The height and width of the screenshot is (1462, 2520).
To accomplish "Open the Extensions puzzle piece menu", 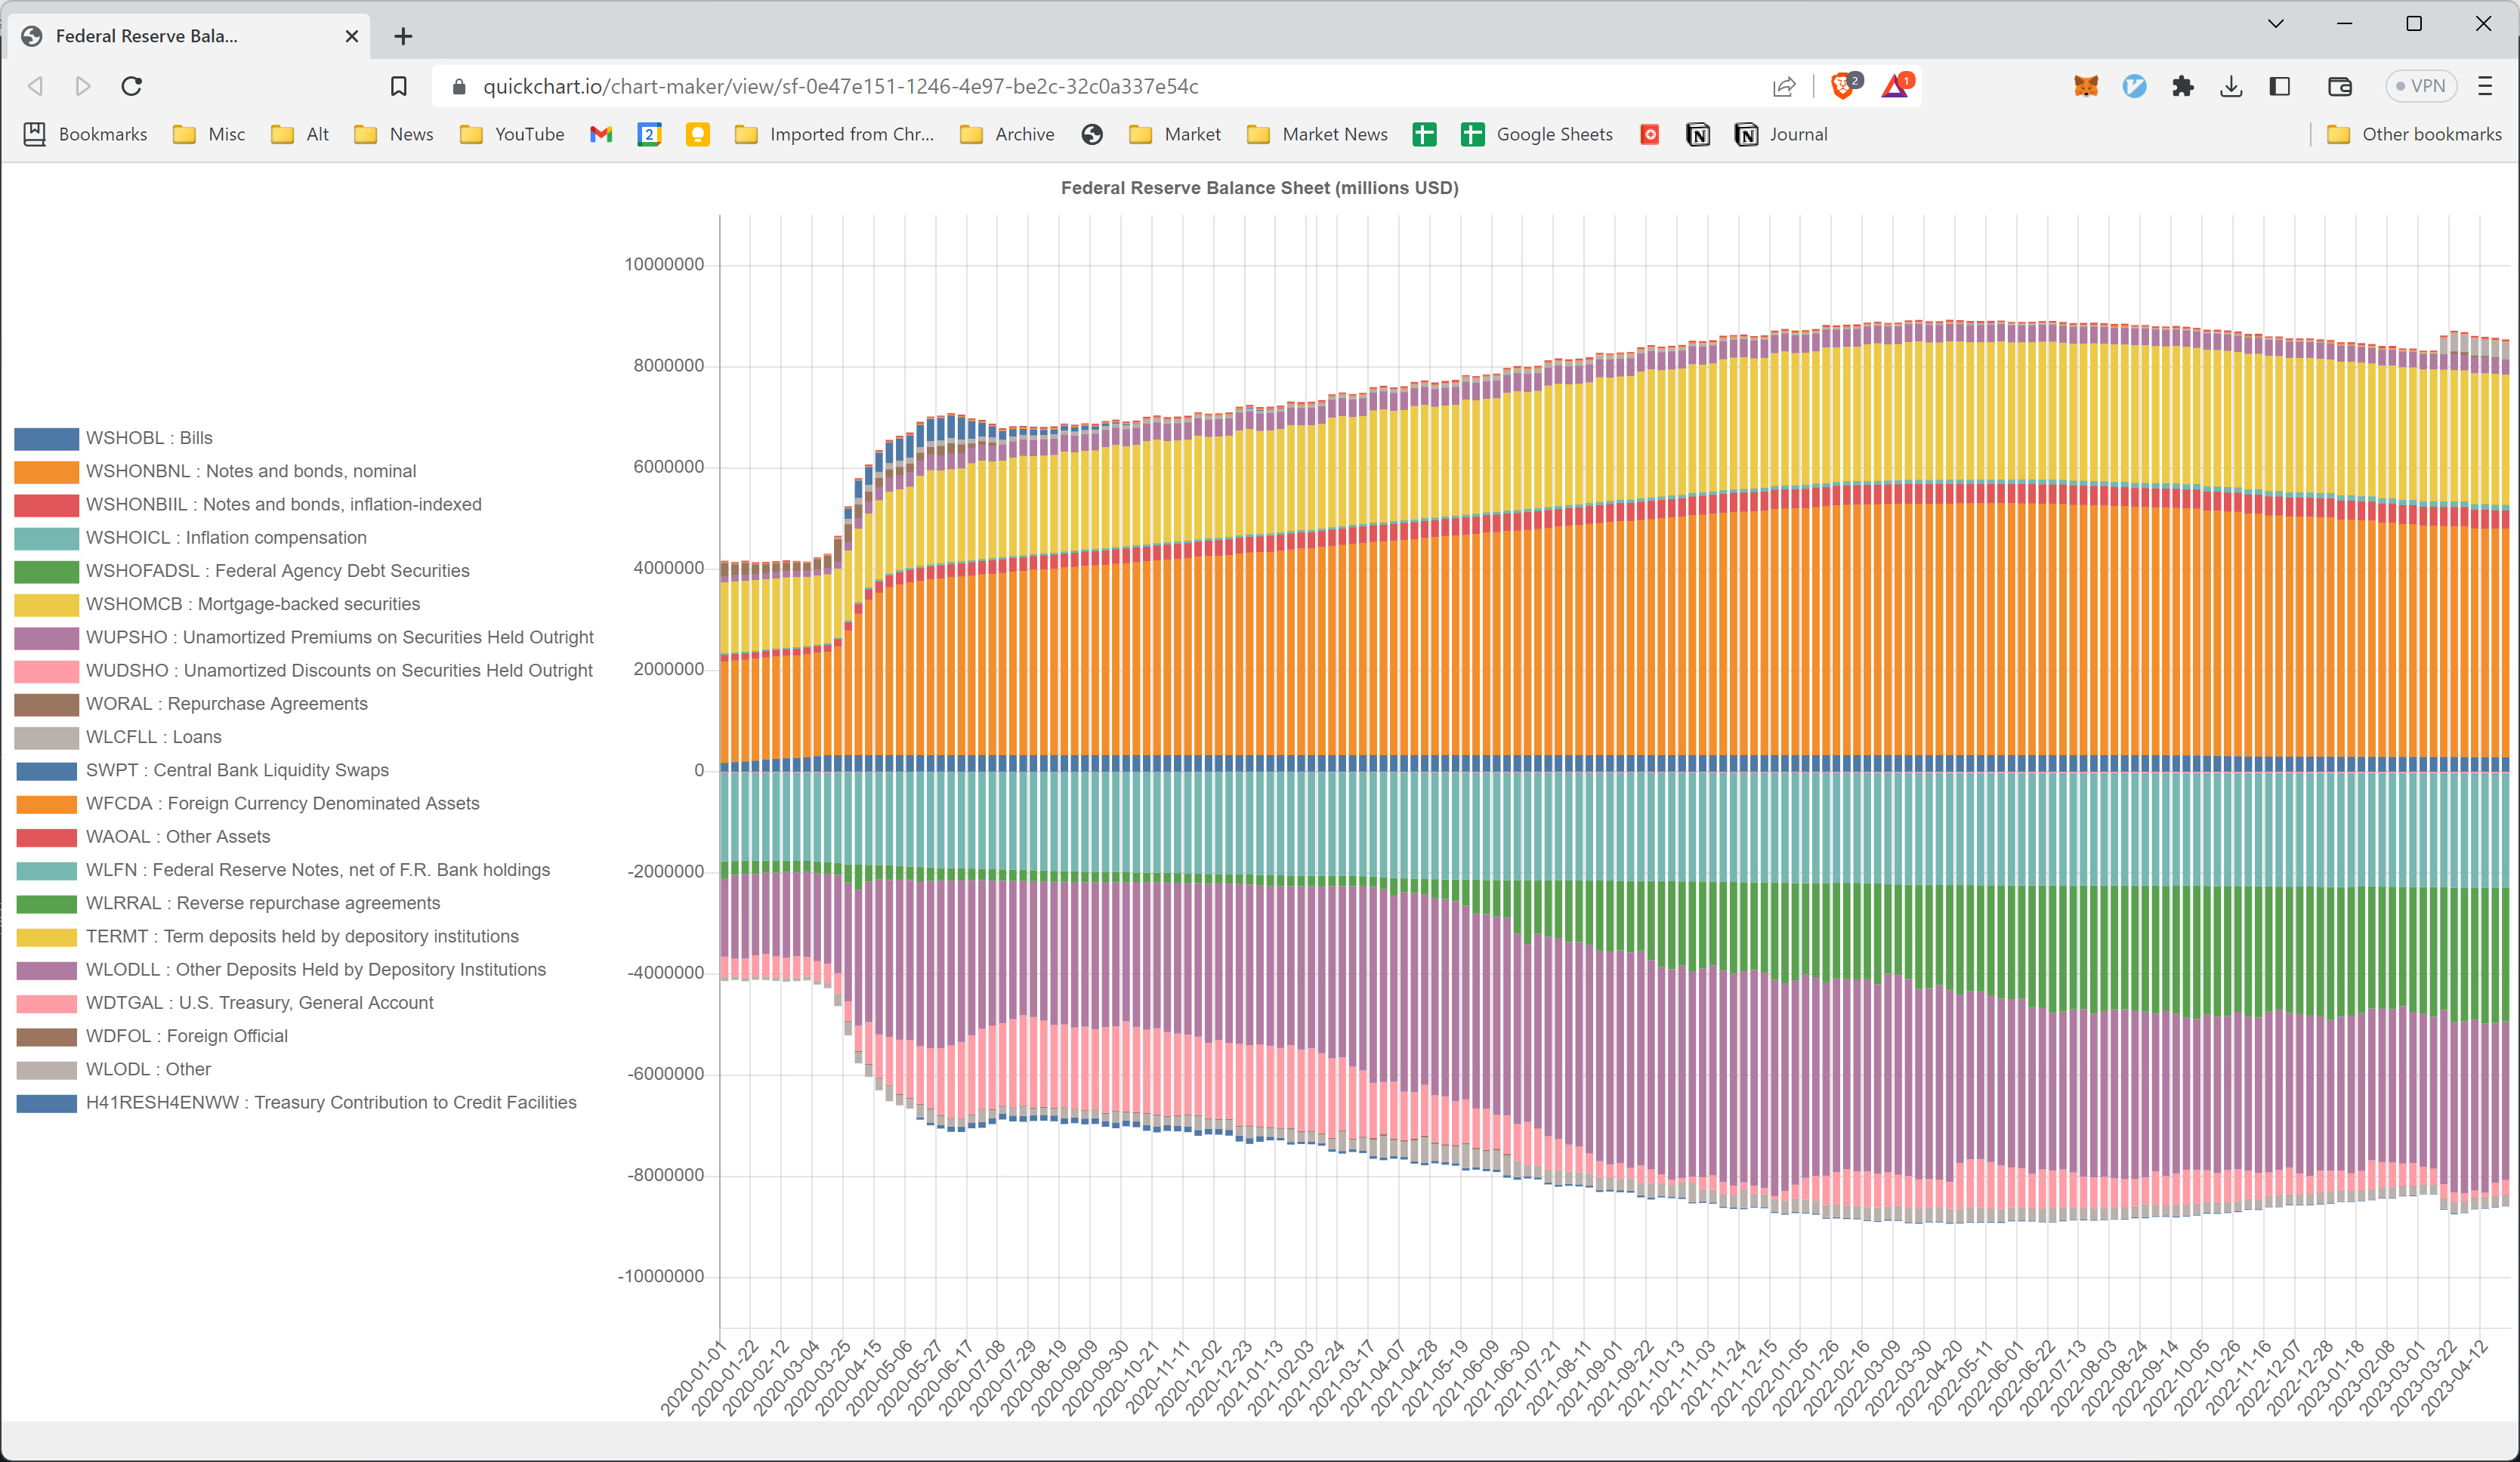I will [2183, 86].
